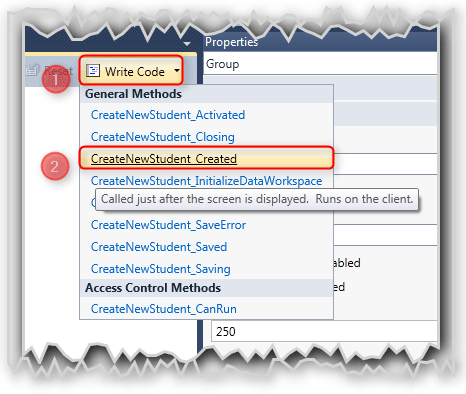Click the partly hidden method link behind the tooltip
This screenshot has height=394, width=466.
93,202
